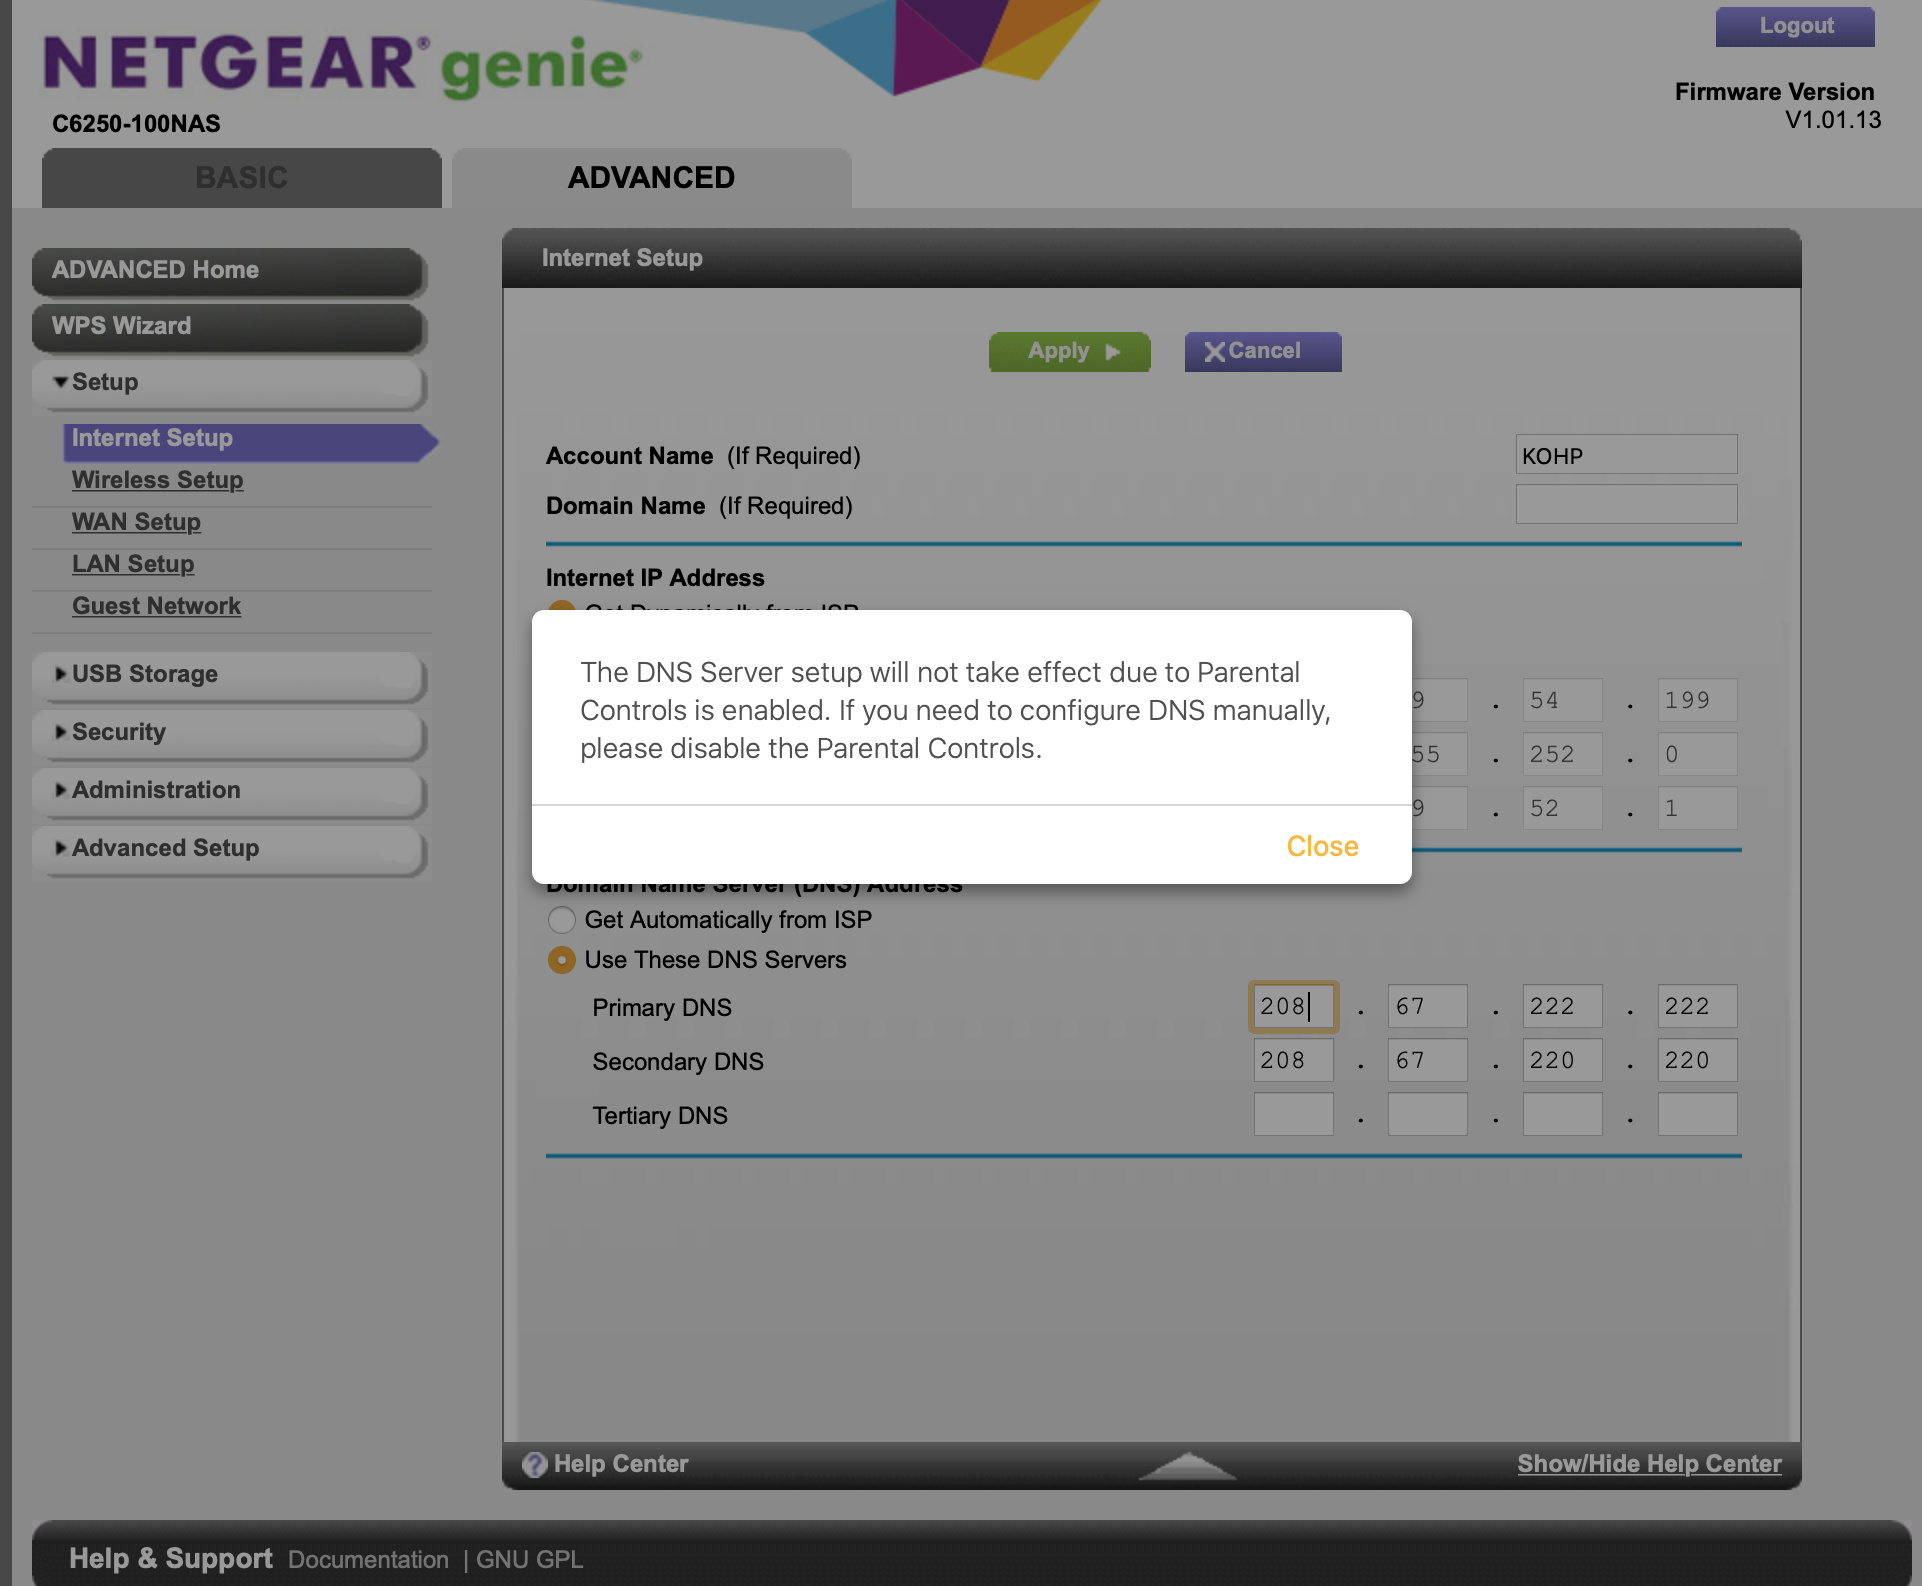Click the subnet mask field showing 252
The width and height of the screenshot is (1922, 1586).
coord(1562,754)
